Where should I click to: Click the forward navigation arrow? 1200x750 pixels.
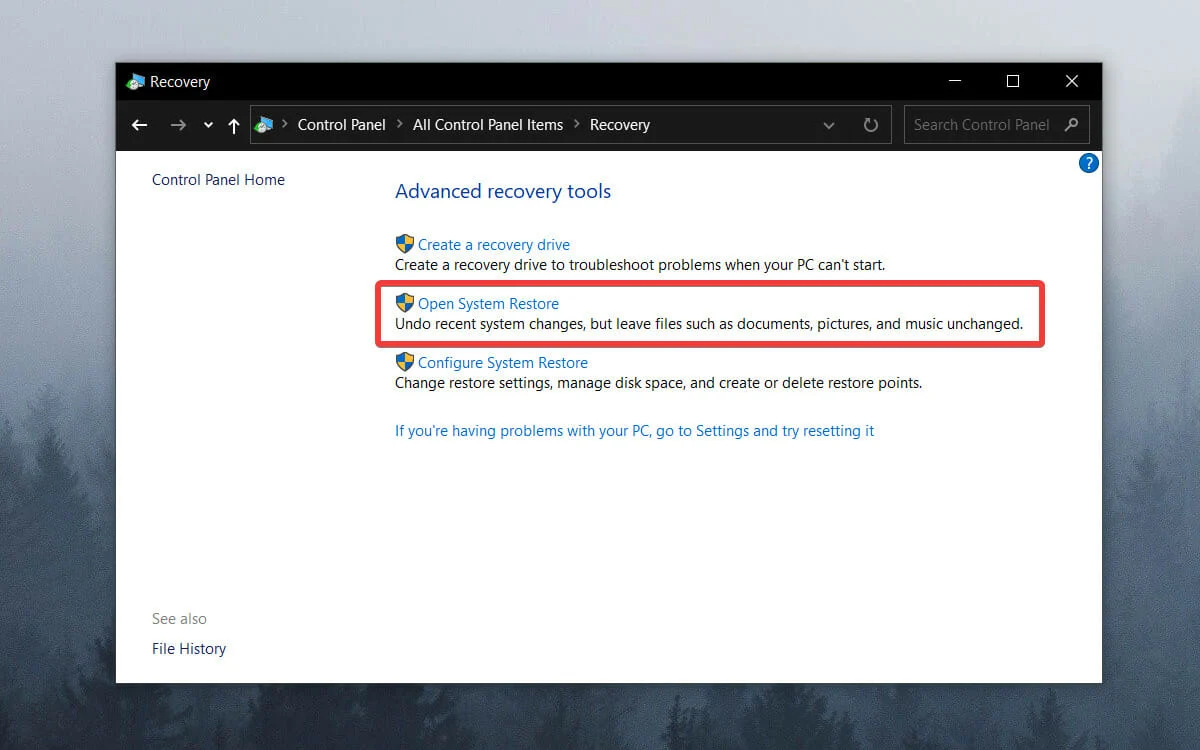178,125
